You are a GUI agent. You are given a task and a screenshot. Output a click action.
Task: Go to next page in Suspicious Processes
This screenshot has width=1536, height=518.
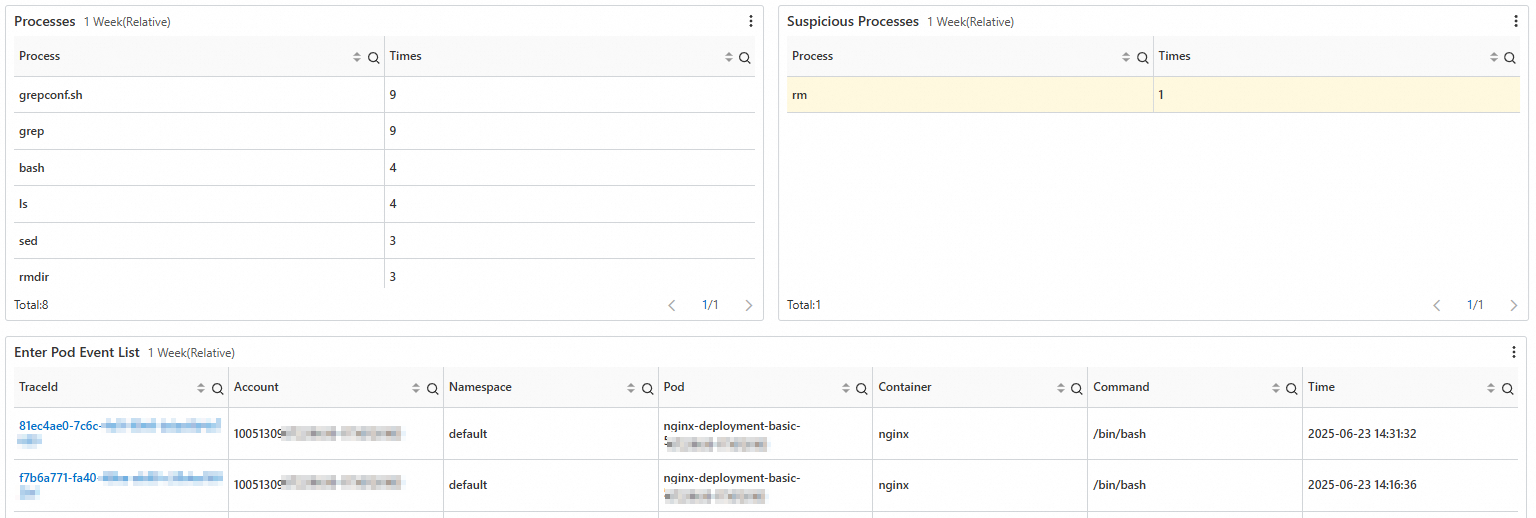[1513, 305]
